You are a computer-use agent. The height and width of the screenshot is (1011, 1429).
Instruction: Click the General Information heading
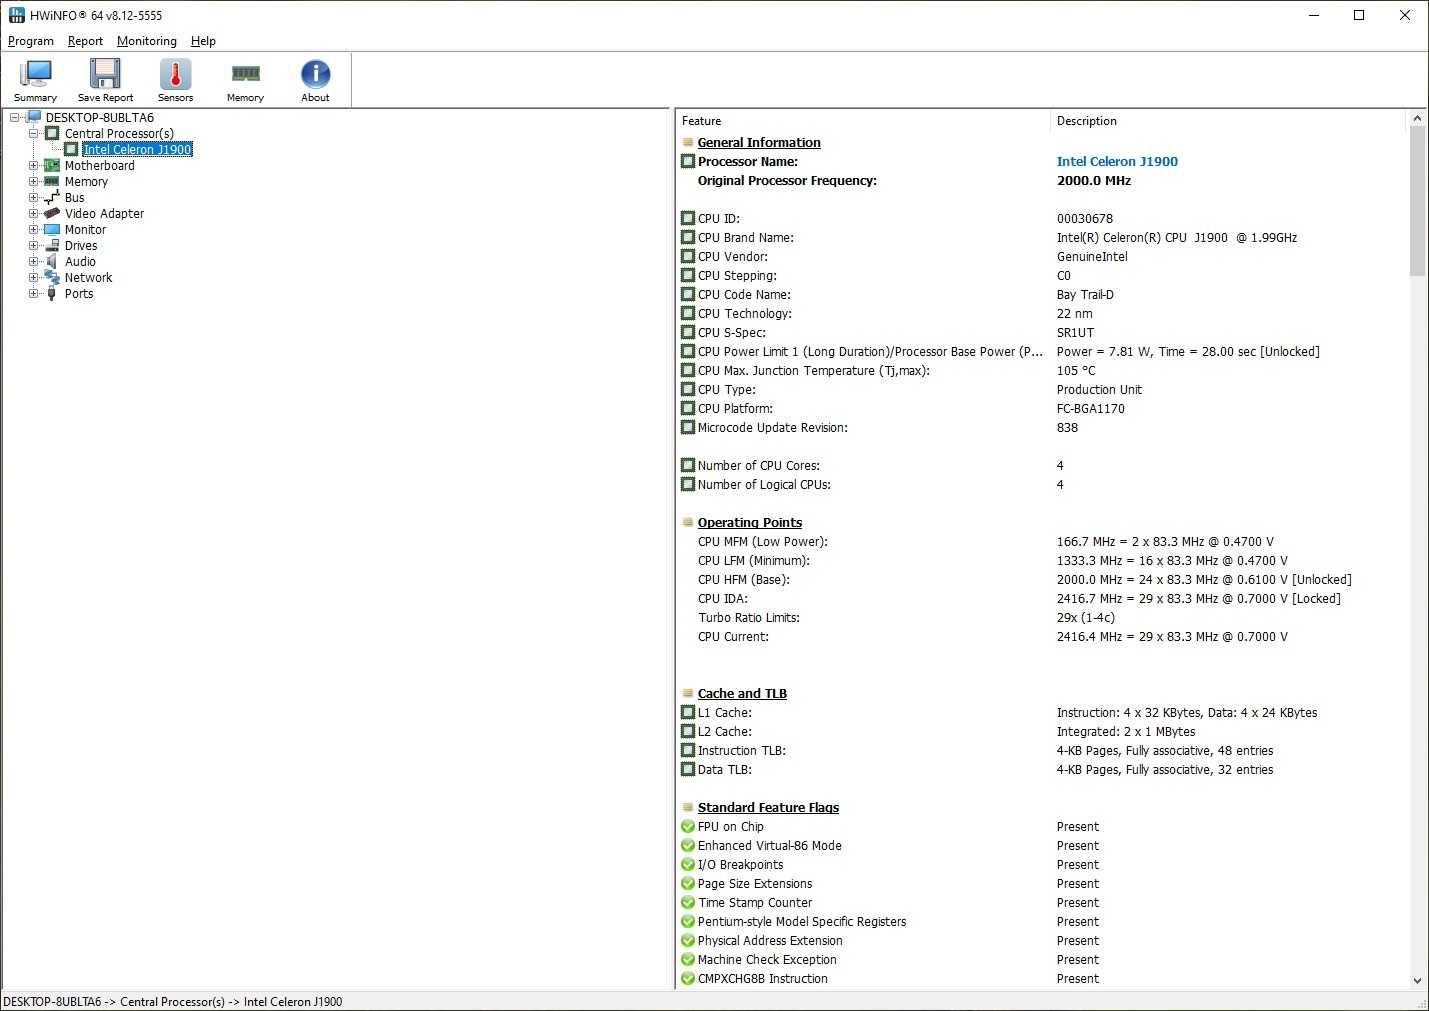click(759, 143)
